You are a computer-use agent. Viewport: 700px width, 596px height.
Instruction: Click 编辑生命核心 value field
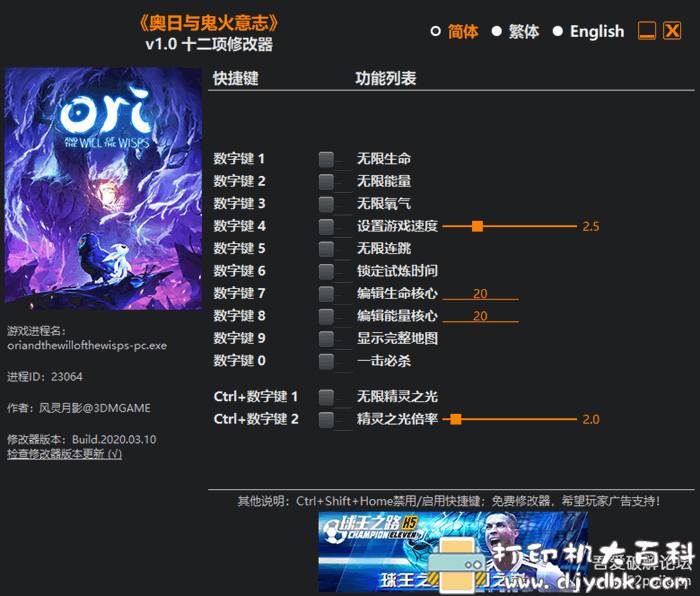480,294
